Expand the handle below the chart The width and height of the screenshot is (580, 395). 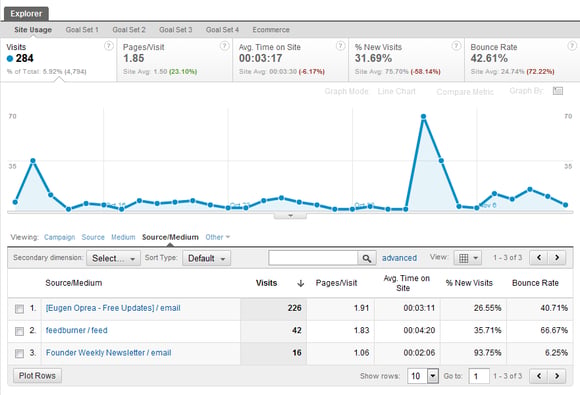(x=290, y=216)
